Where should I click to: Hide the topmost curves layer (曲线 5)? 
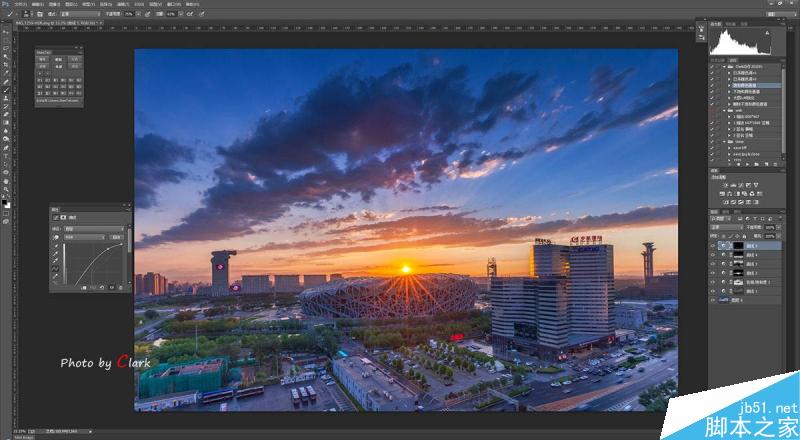pos(713,246)
